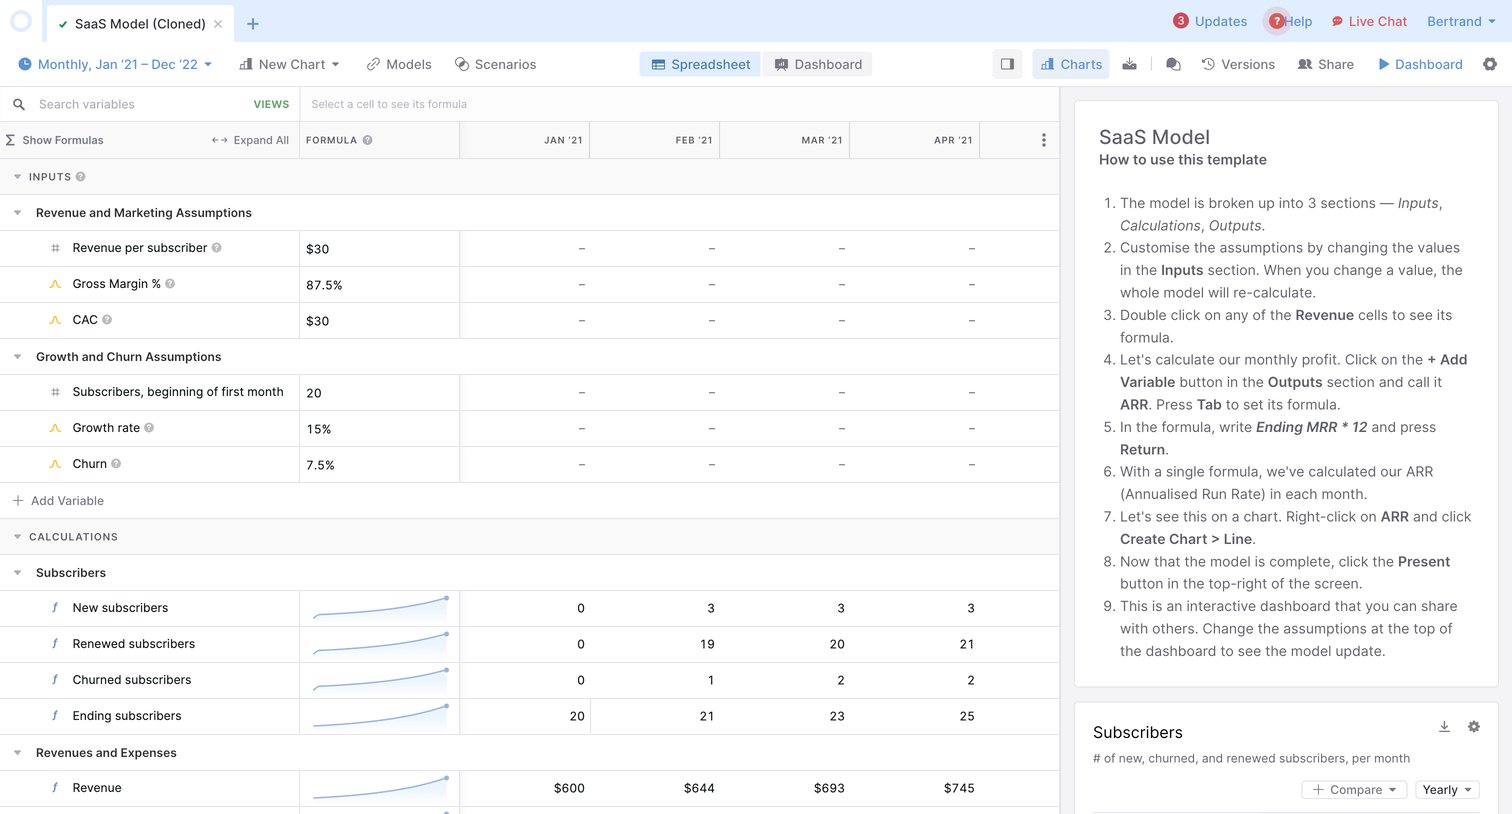Switch to Dashboard view toggle
Screen dimensions: 1512x814
[x=818, y=64]
